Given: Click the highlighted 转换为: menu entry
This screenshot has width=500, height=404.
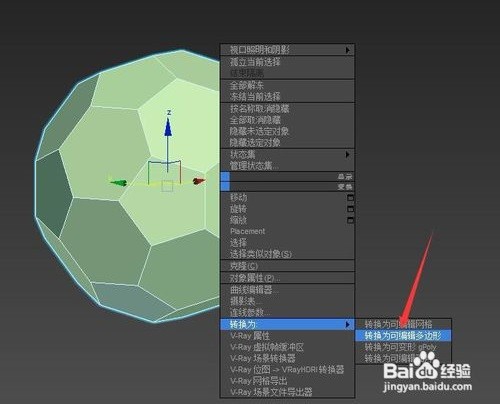Looking at the screenshot, I should coord(287,324).
